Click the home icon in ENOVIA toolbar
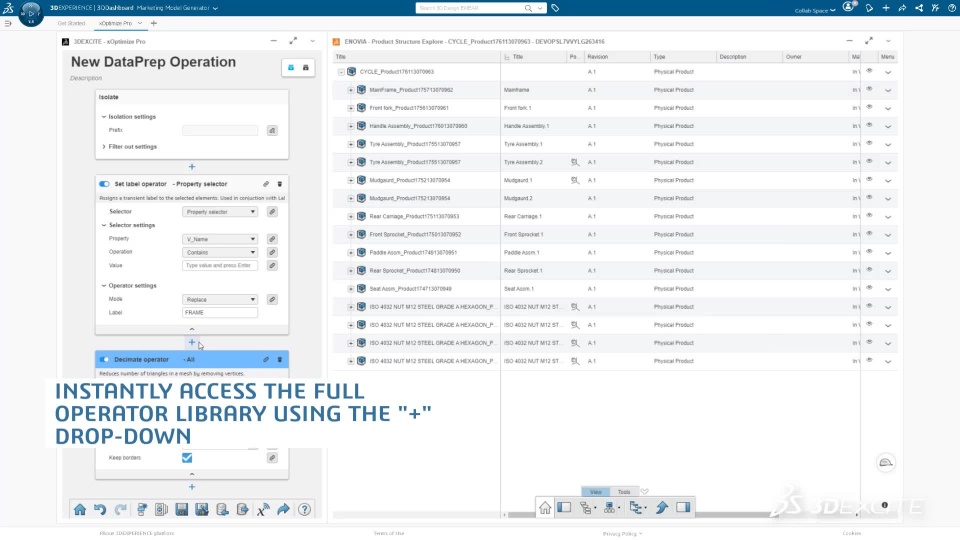The width and height of the screenshot is (960, 540). 545,508
